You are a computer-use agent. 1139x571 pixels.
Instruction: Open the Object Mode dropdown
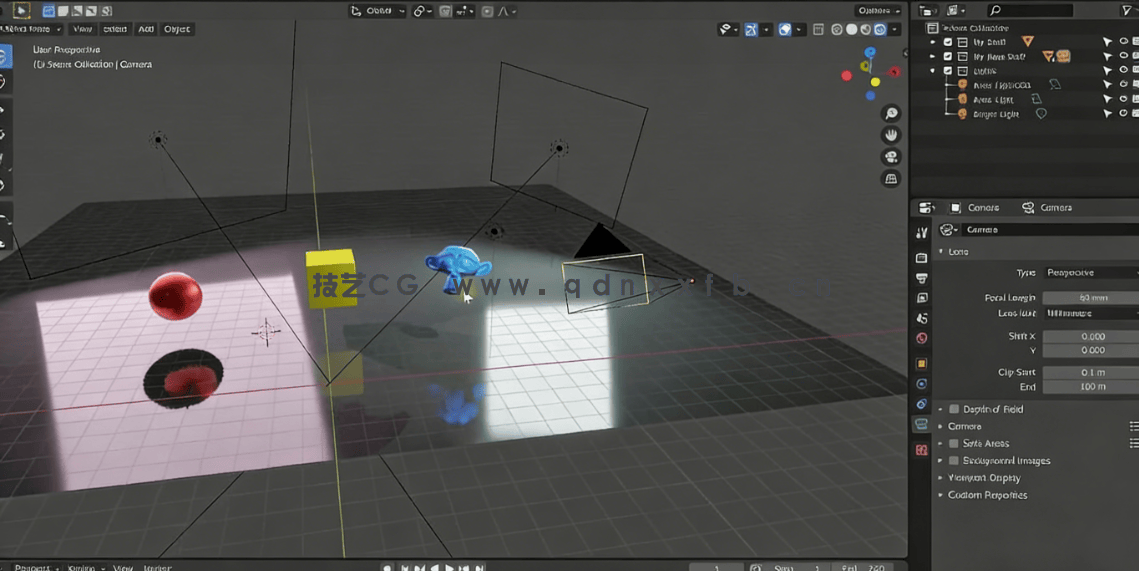coord(32,29)
